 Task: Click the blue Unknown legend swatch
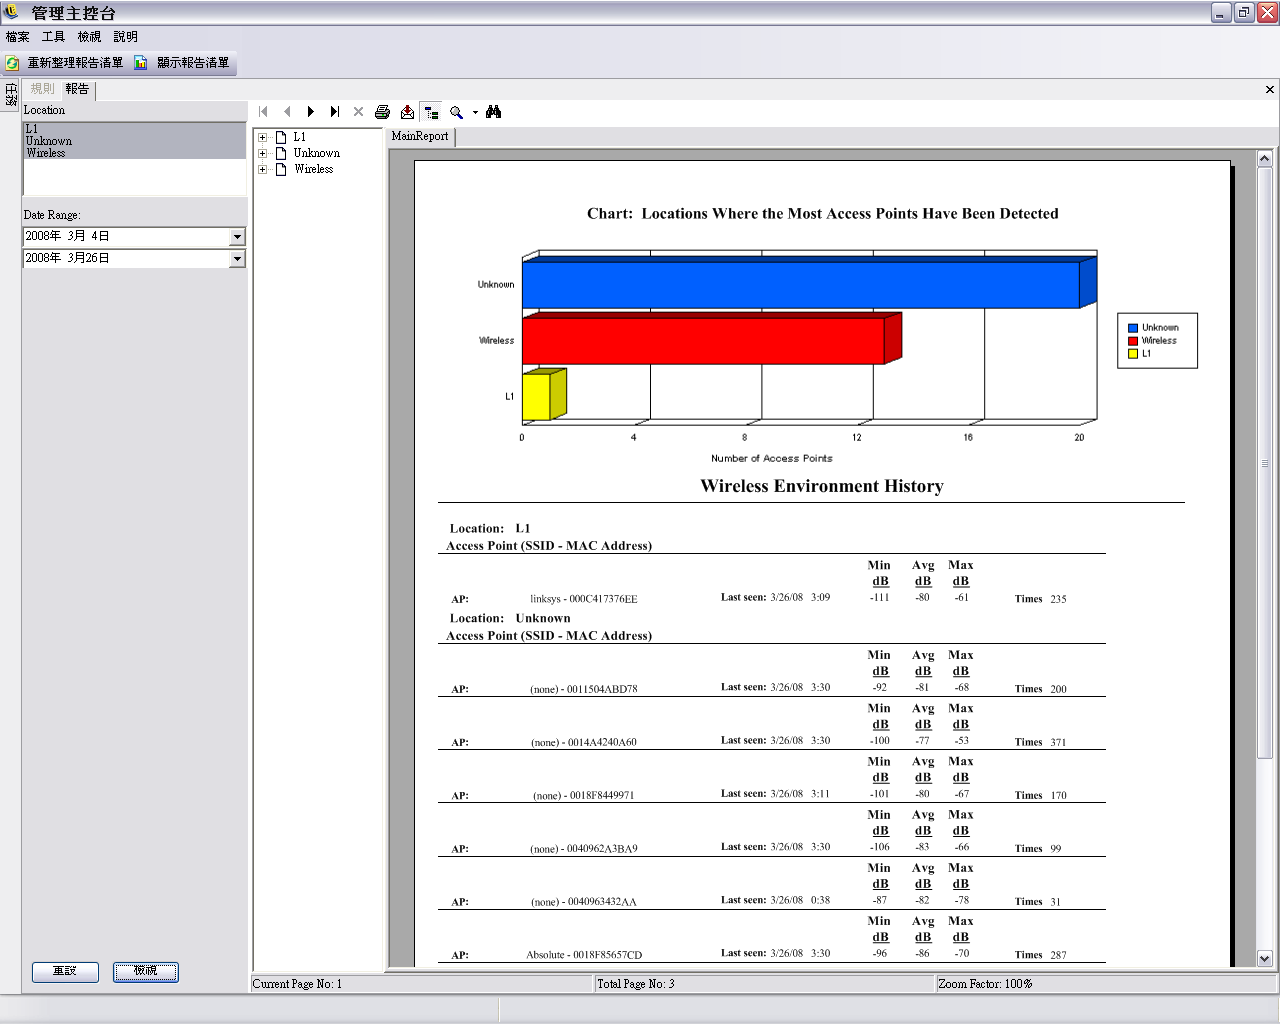1133,328
